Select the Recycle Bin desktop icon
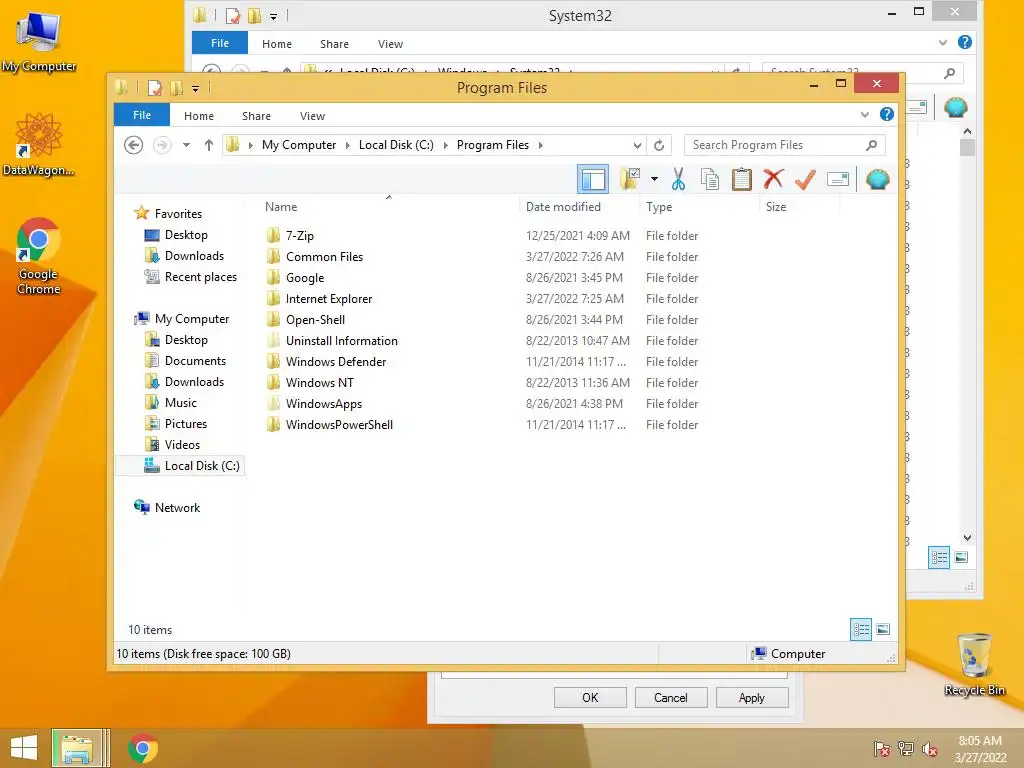This screenshot has width=1024, height=768. [974, 664]
